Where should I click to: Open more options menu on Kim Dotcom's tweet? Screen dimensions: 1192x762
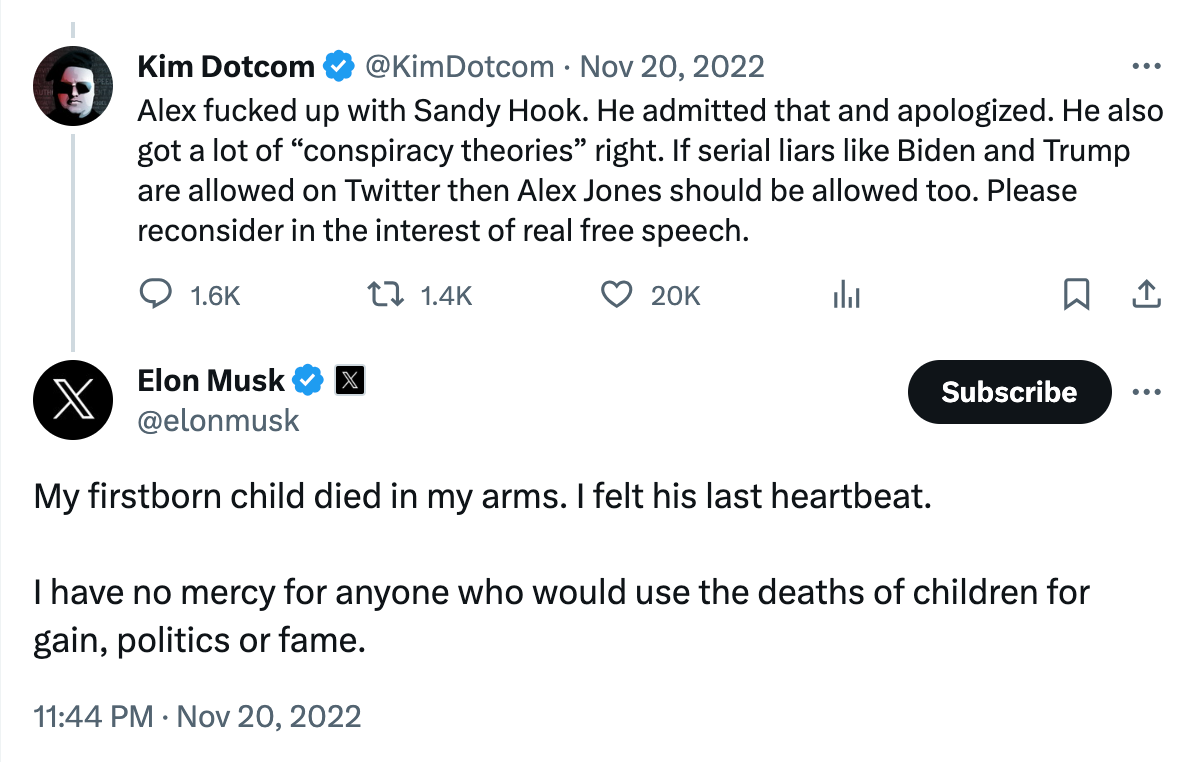(x=1144, y=67)
